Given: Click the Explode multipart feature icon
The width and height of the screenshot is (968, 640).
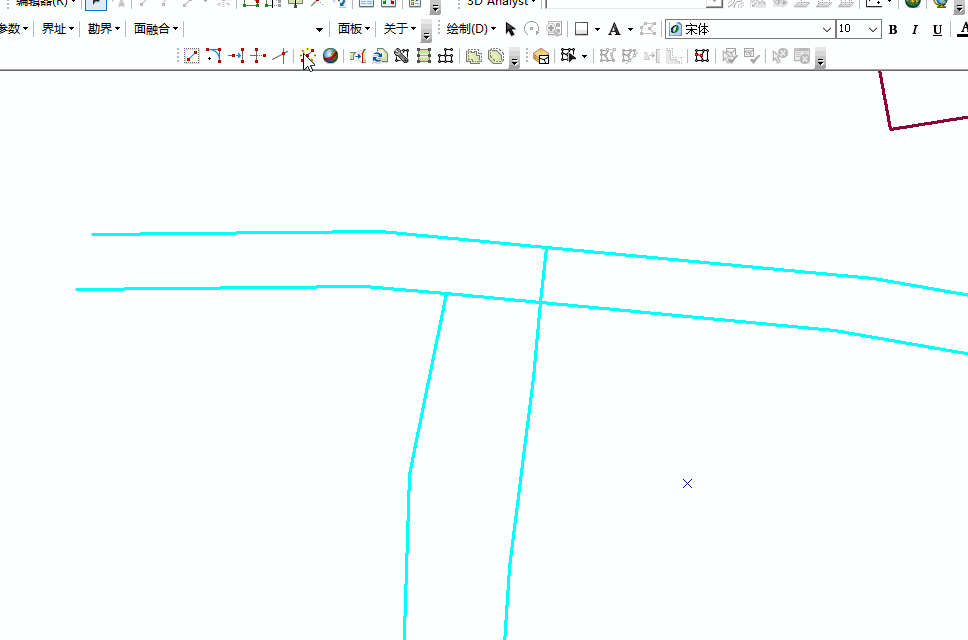Looking at the screenshot, I should coord(307,57).
